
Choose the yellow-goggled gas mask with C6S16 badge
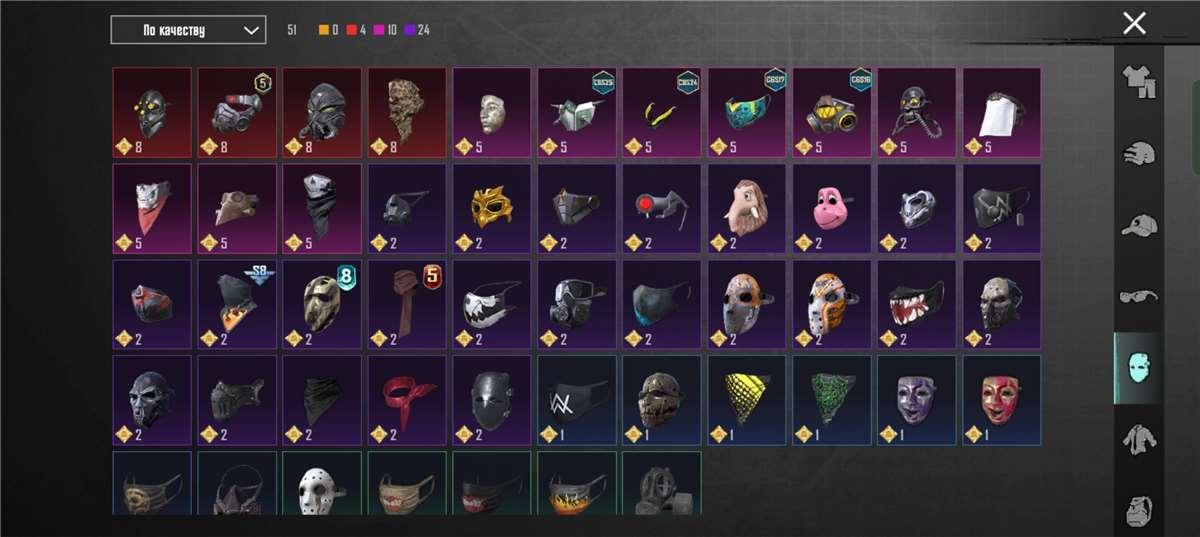[x=832, y=112]
